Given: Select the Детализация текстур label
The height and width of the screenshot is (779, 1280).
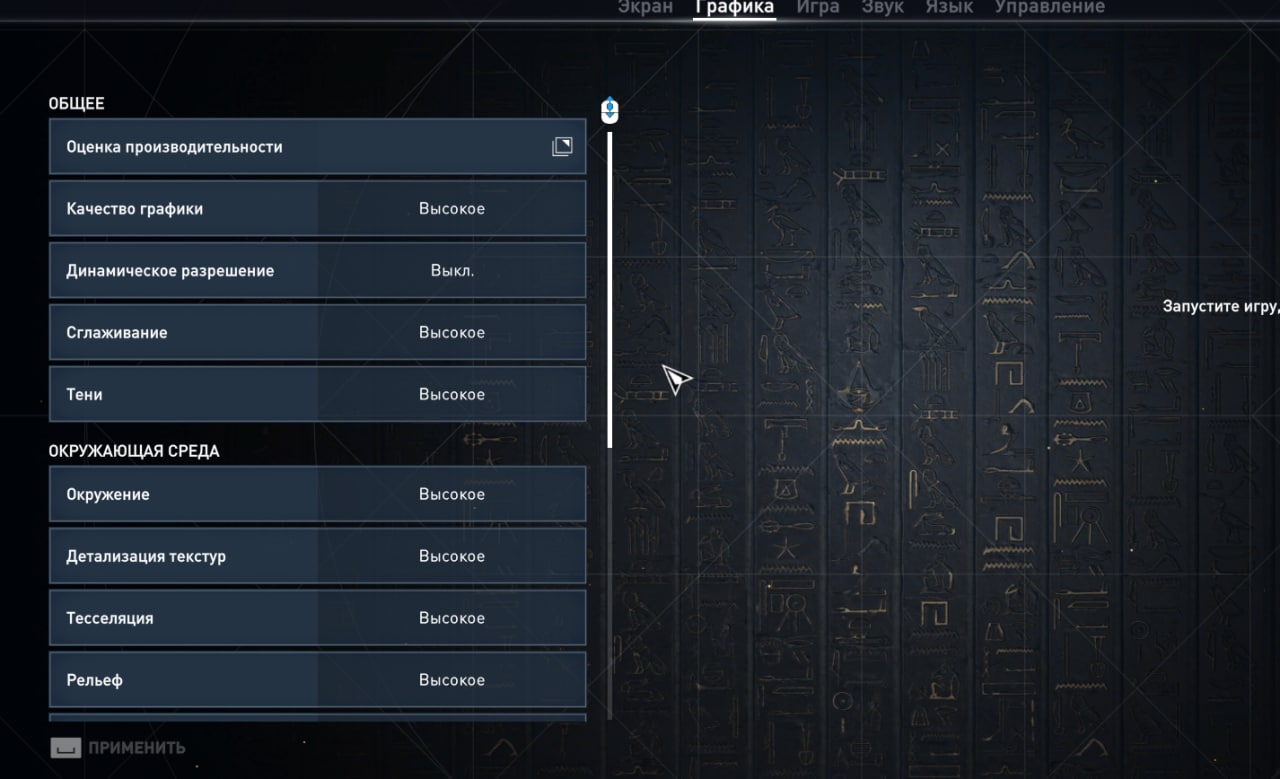Looking at the screenshot, I should (146, 557).
